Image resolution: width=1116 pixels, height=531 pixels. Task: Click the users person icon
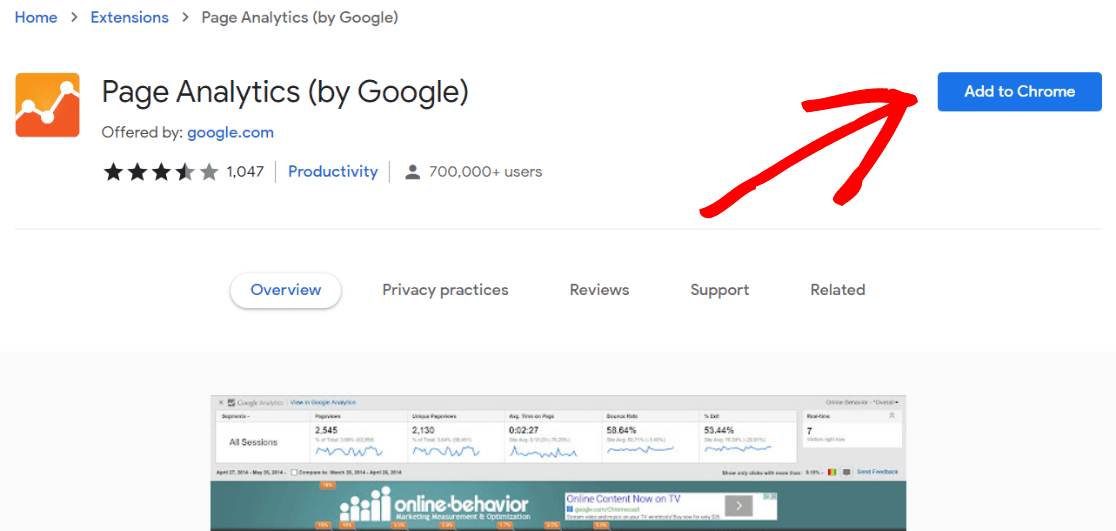coord(412,172)
